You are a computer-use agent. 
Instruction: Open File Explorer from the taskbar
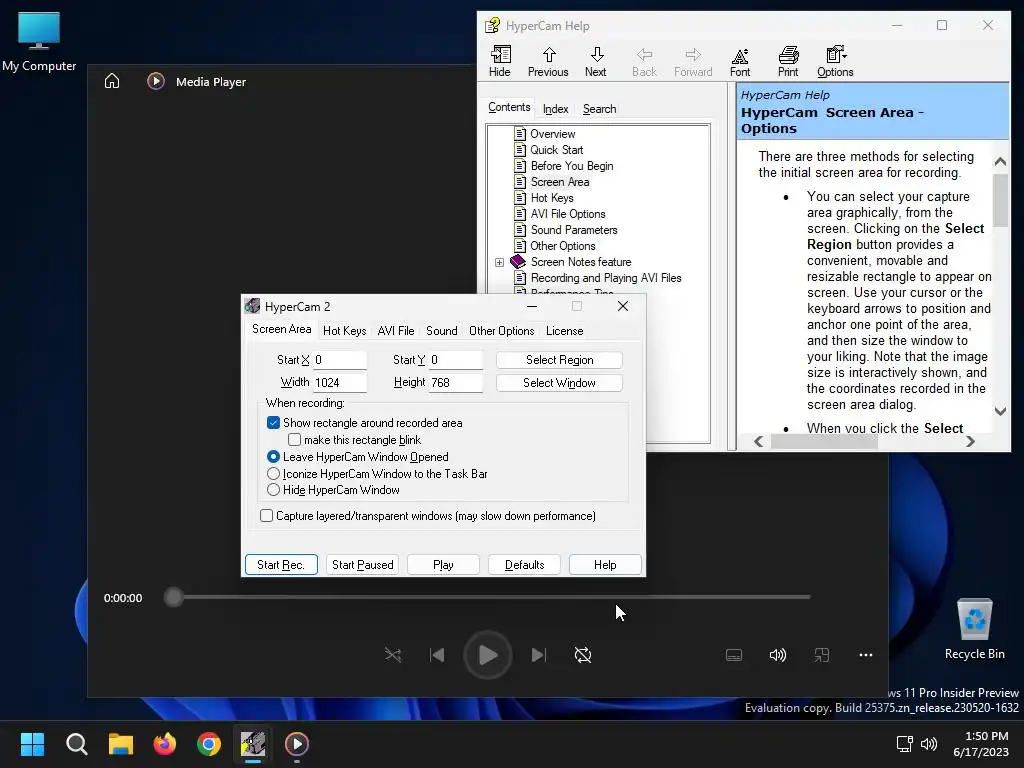121,743
